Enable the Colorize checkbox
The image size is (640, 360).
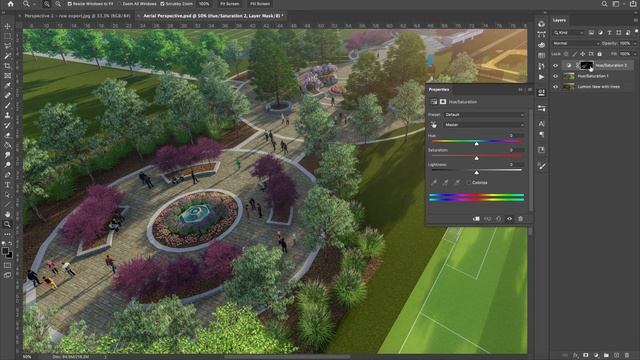pyautogui.click(x=469, y=182)
